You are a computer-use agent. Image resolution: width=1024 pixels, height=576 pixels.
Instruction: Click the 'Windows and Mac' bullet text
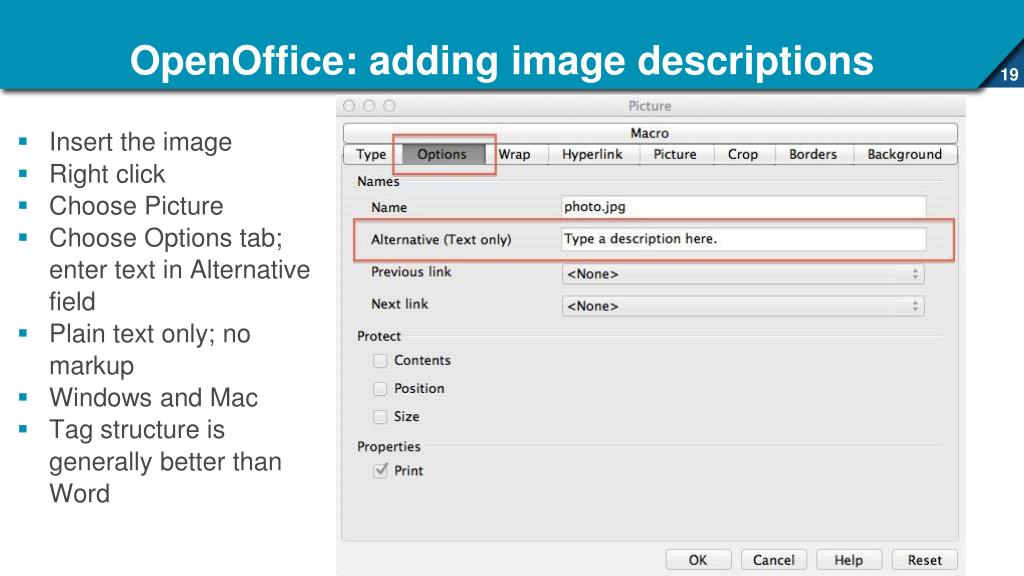(x=153, y=398)
